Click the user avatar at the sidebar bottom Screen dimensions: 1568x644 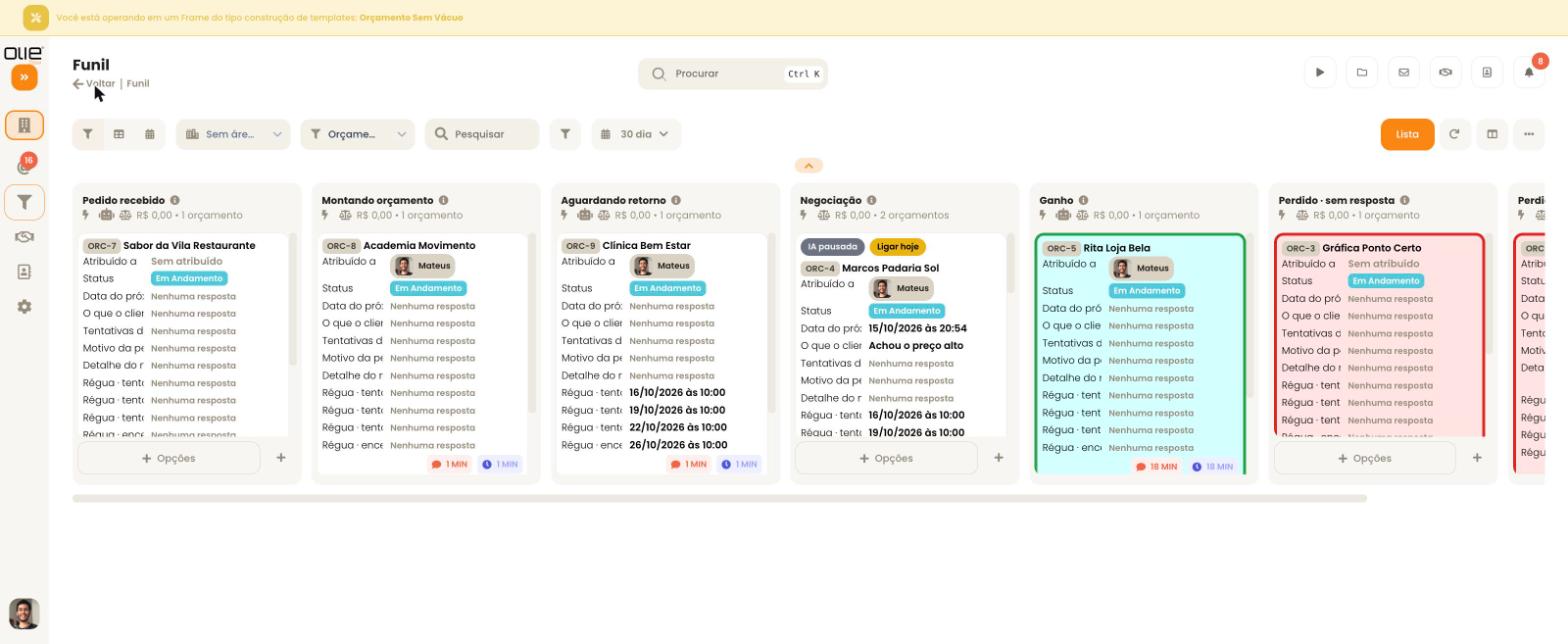(24, 613)
